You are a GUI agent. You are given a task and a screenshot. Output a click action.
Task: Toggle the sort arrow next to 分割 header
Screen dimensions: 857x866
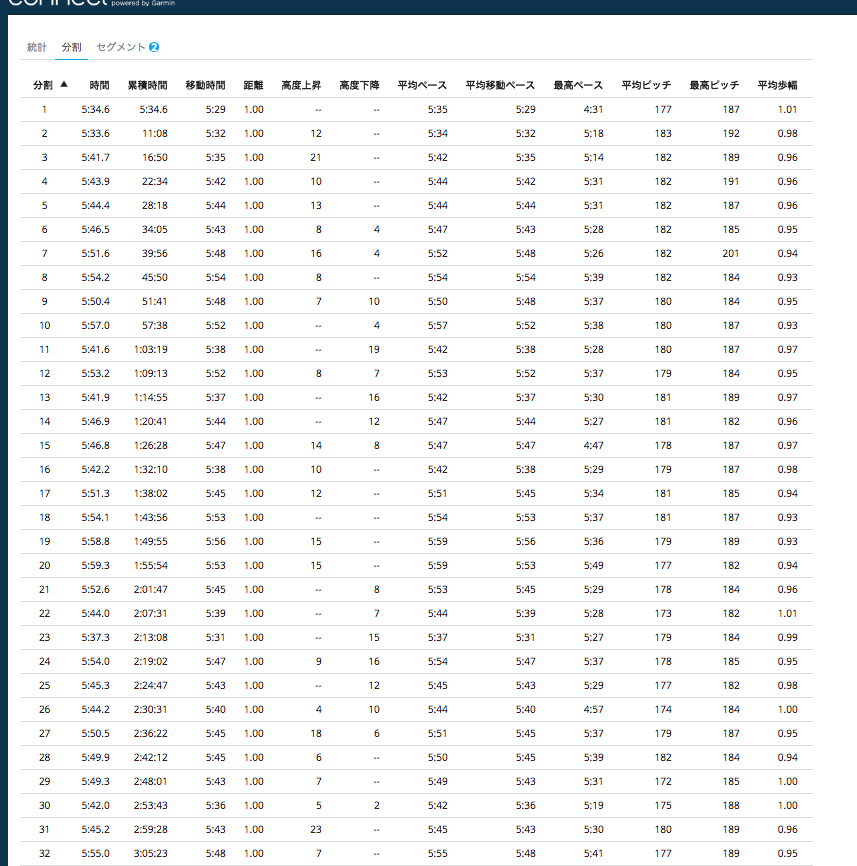point(64,84)
